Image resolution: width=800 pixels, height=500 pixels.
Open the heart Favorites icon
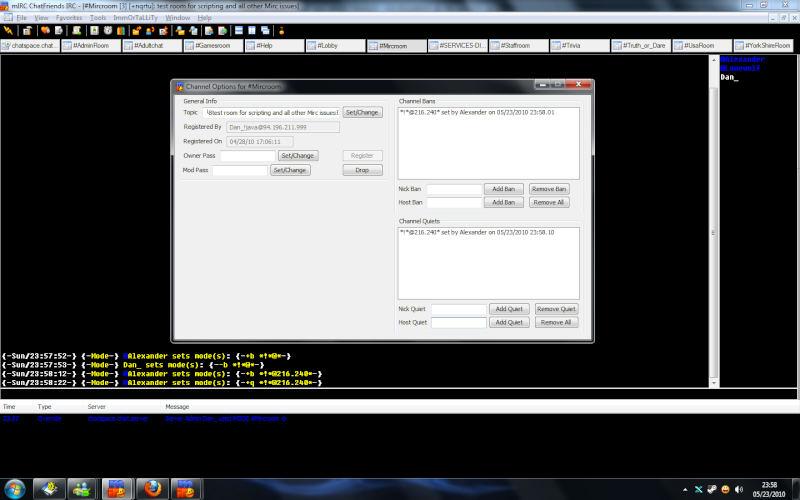[x=45, y=31]
